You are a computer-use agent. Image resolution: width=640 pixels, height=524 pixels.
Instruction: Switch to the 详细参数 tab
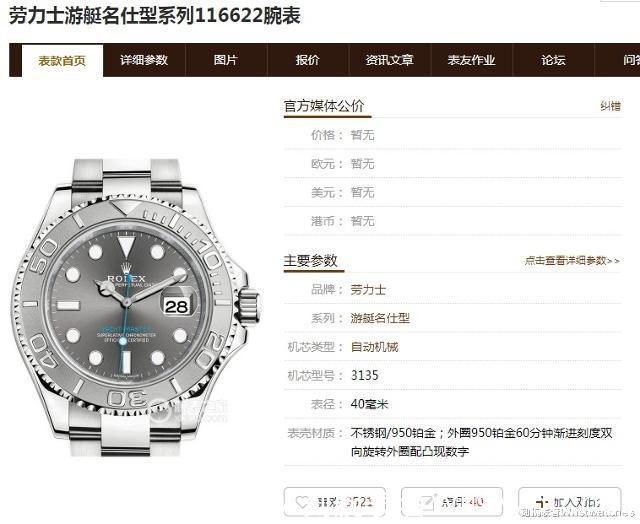tap(144, 60)
